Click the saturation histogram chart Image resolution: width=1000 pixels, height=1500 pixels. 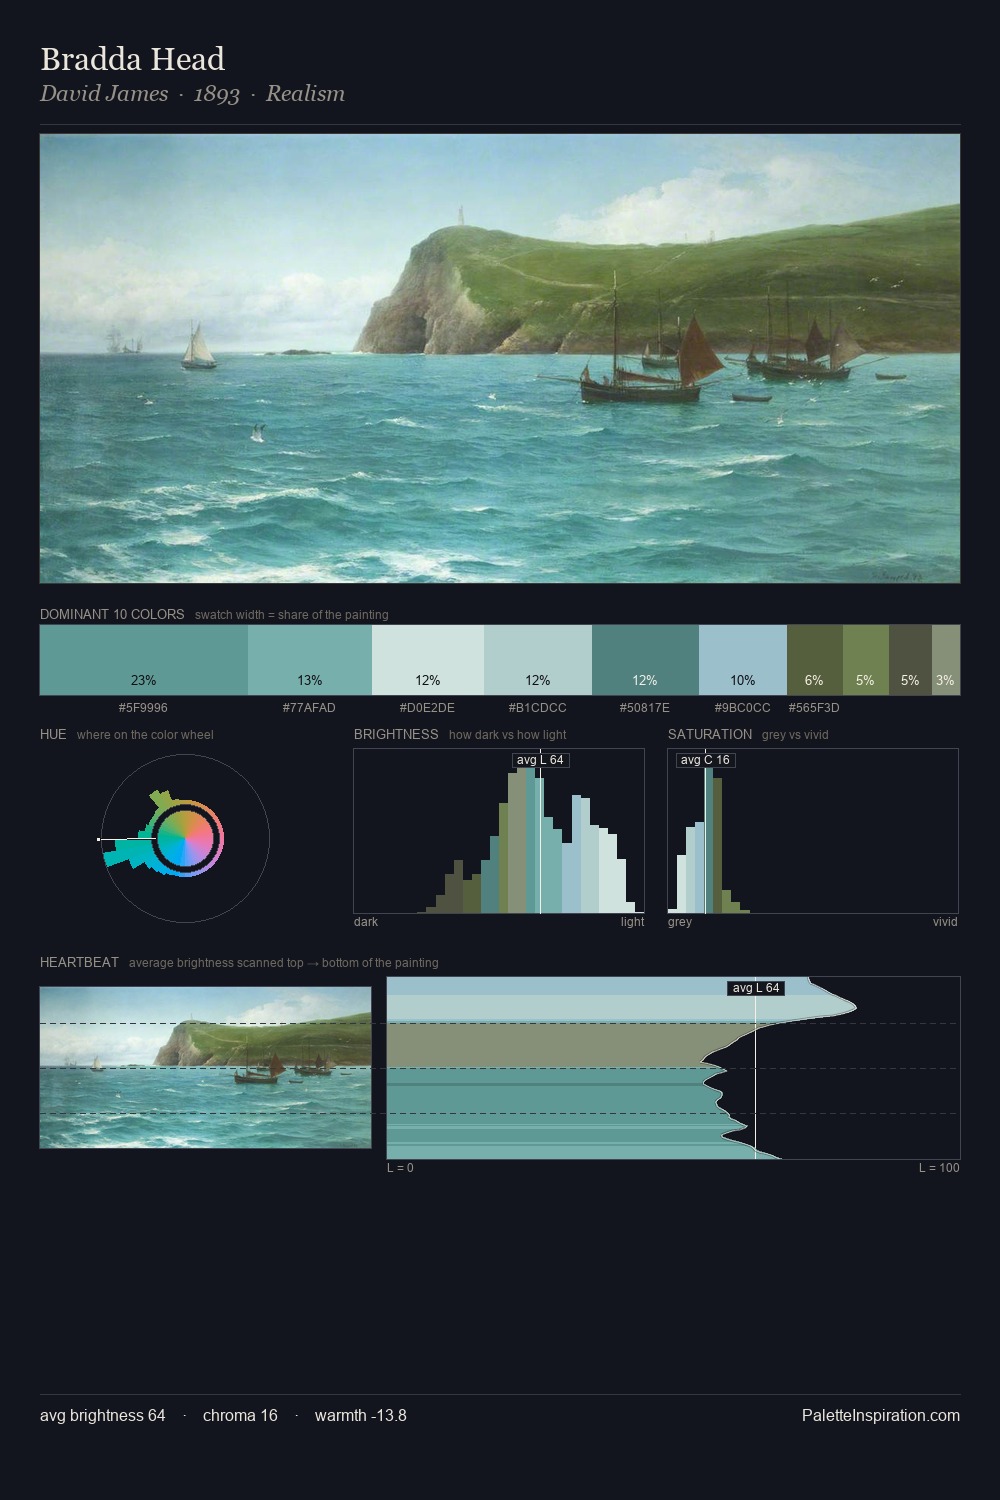click(813, 830)
